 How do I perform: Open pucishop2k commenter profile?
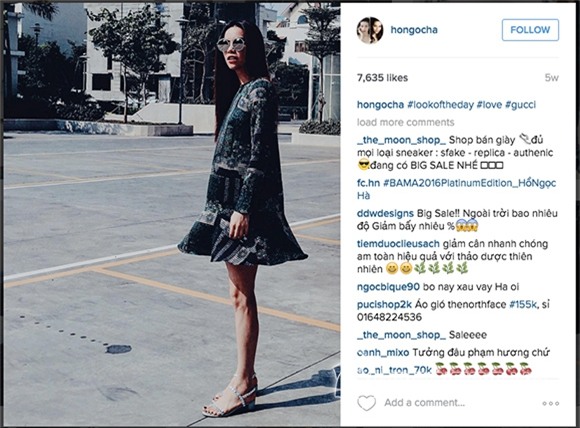[x=384, y=305]
